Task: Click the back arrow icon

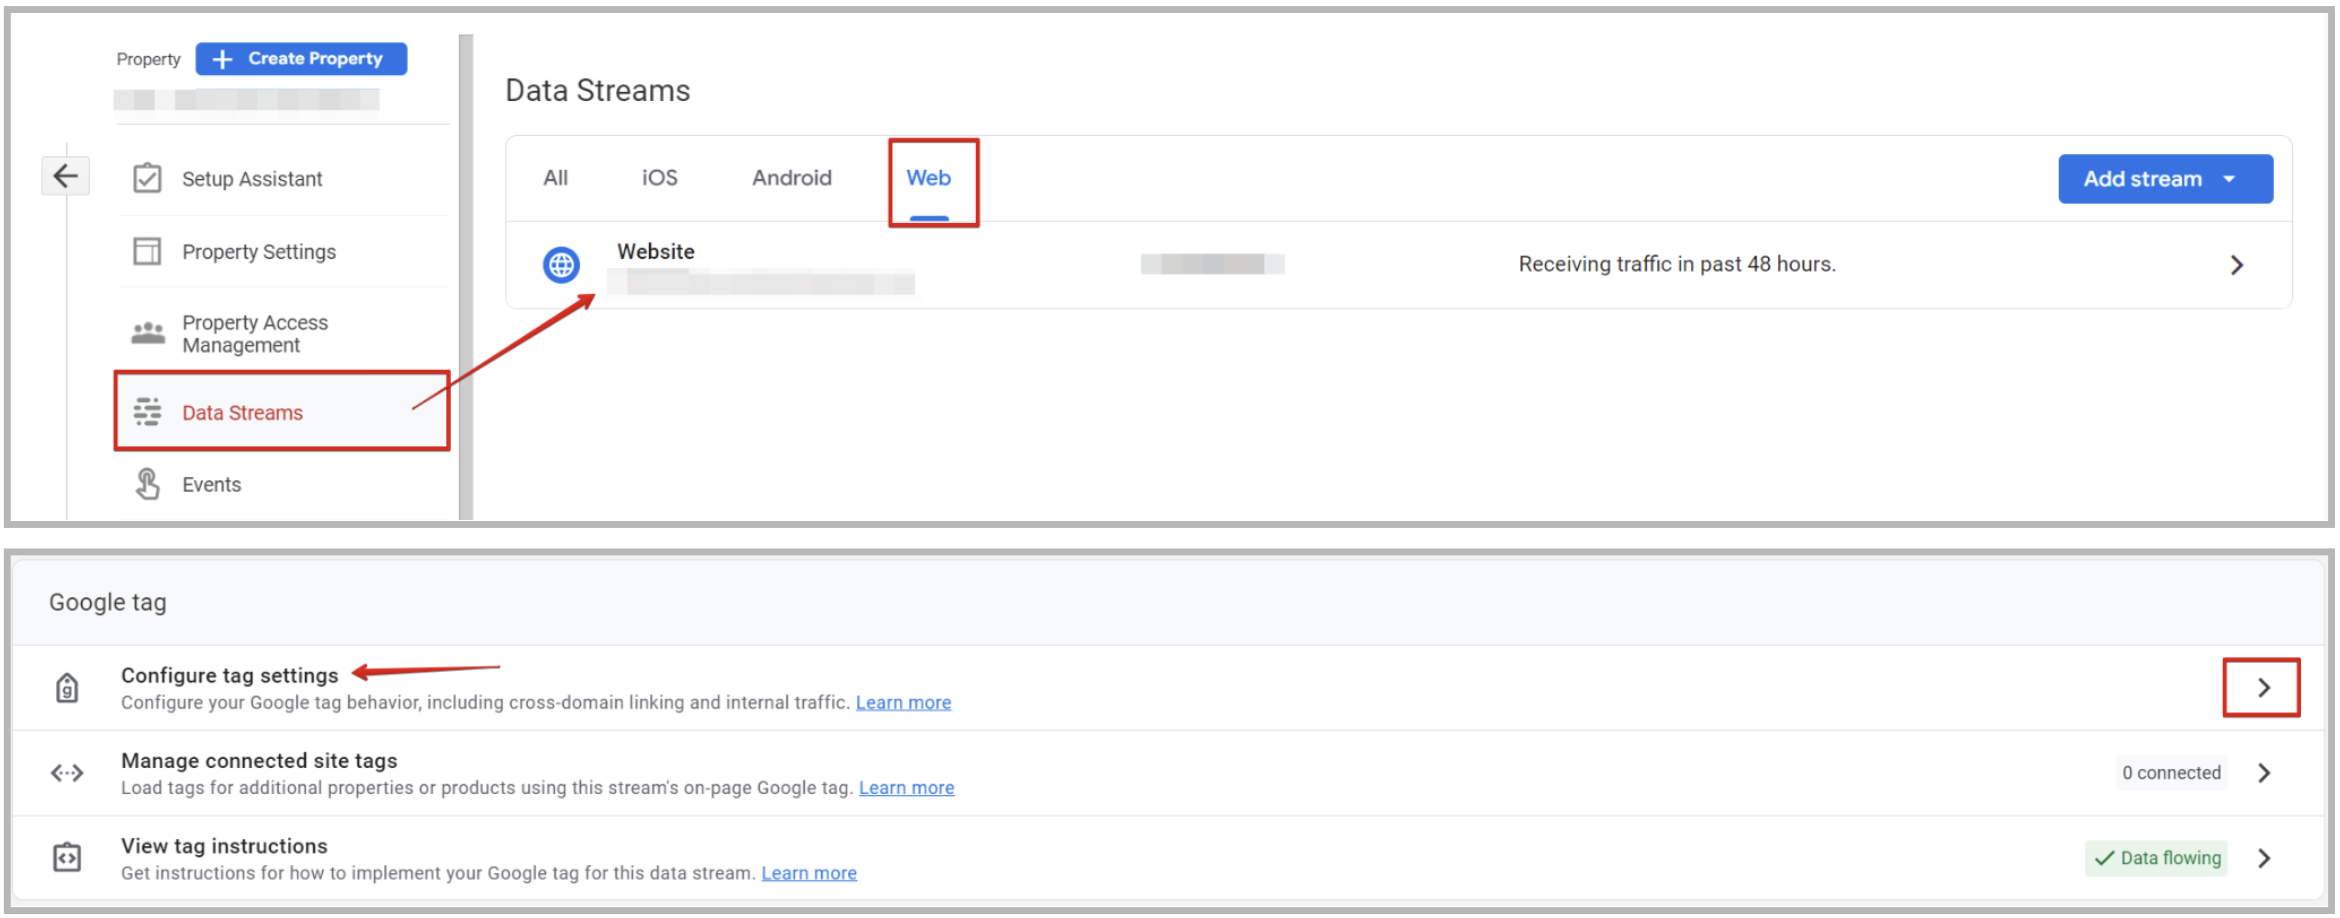Action: [x=66, y=176]
